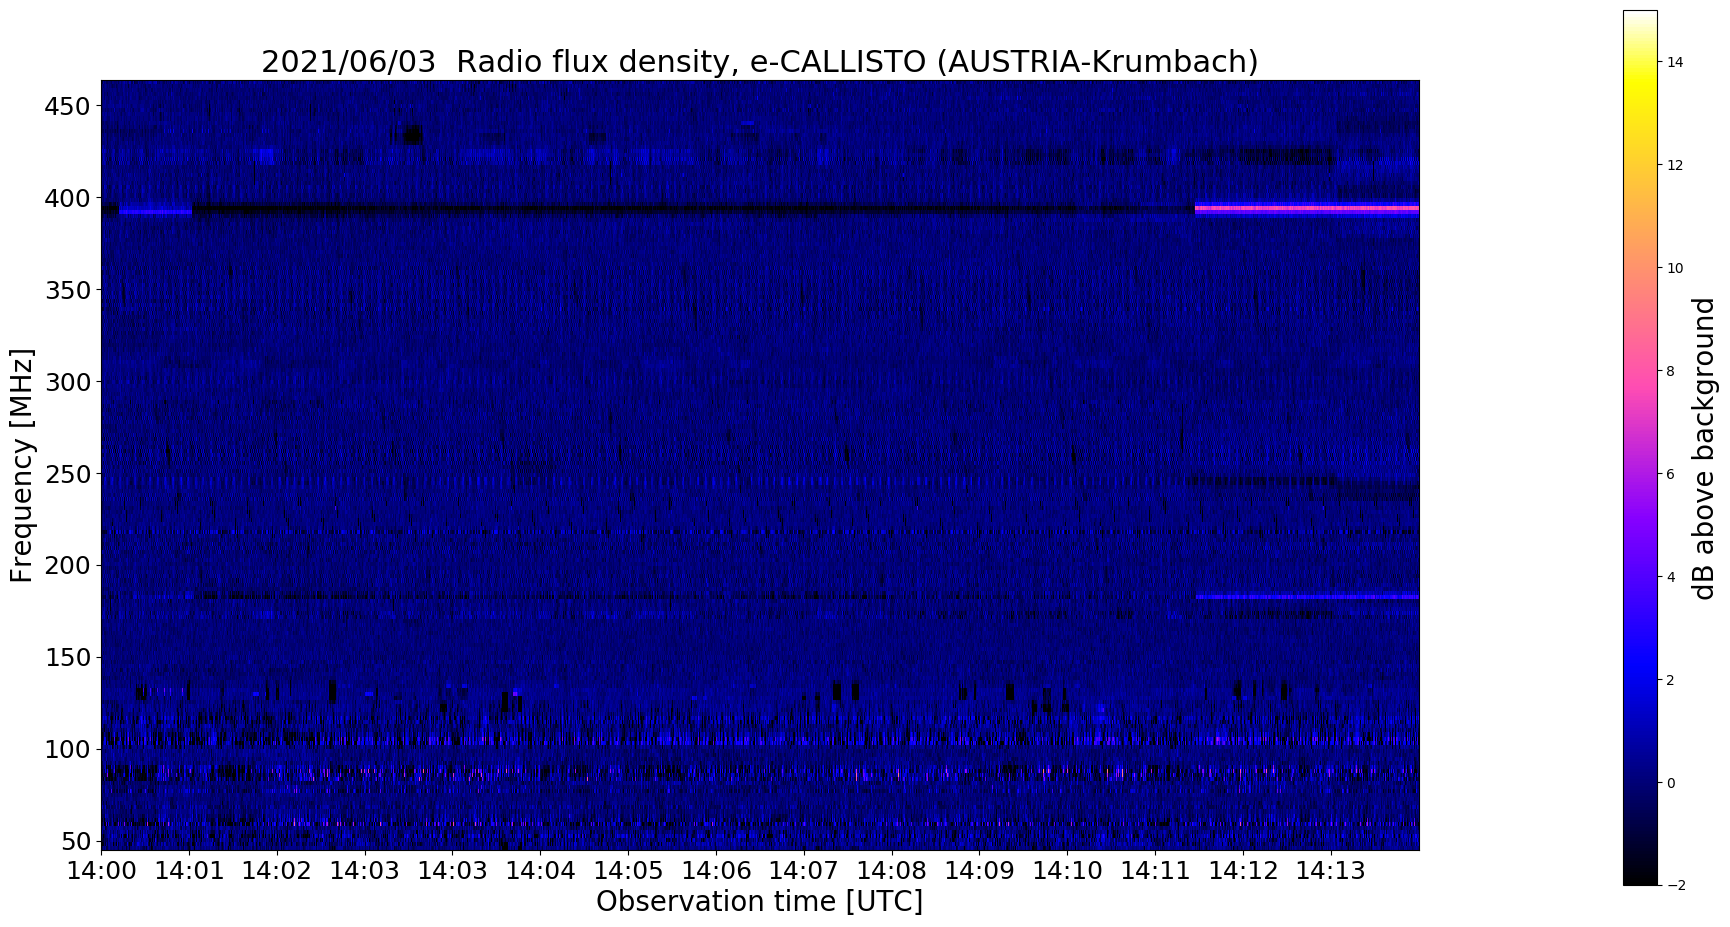Click the bright pink emission line near 395 MHz
This screenshot has height=927, width=1730.
coord(1307,208)
